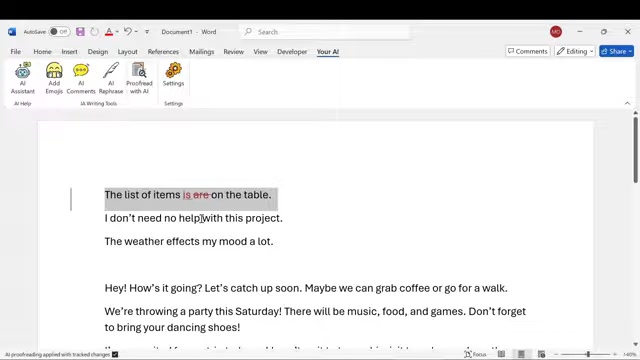Apply the red font color button
This screenshot has width=640, height=360.
click(x=109, y=32)
